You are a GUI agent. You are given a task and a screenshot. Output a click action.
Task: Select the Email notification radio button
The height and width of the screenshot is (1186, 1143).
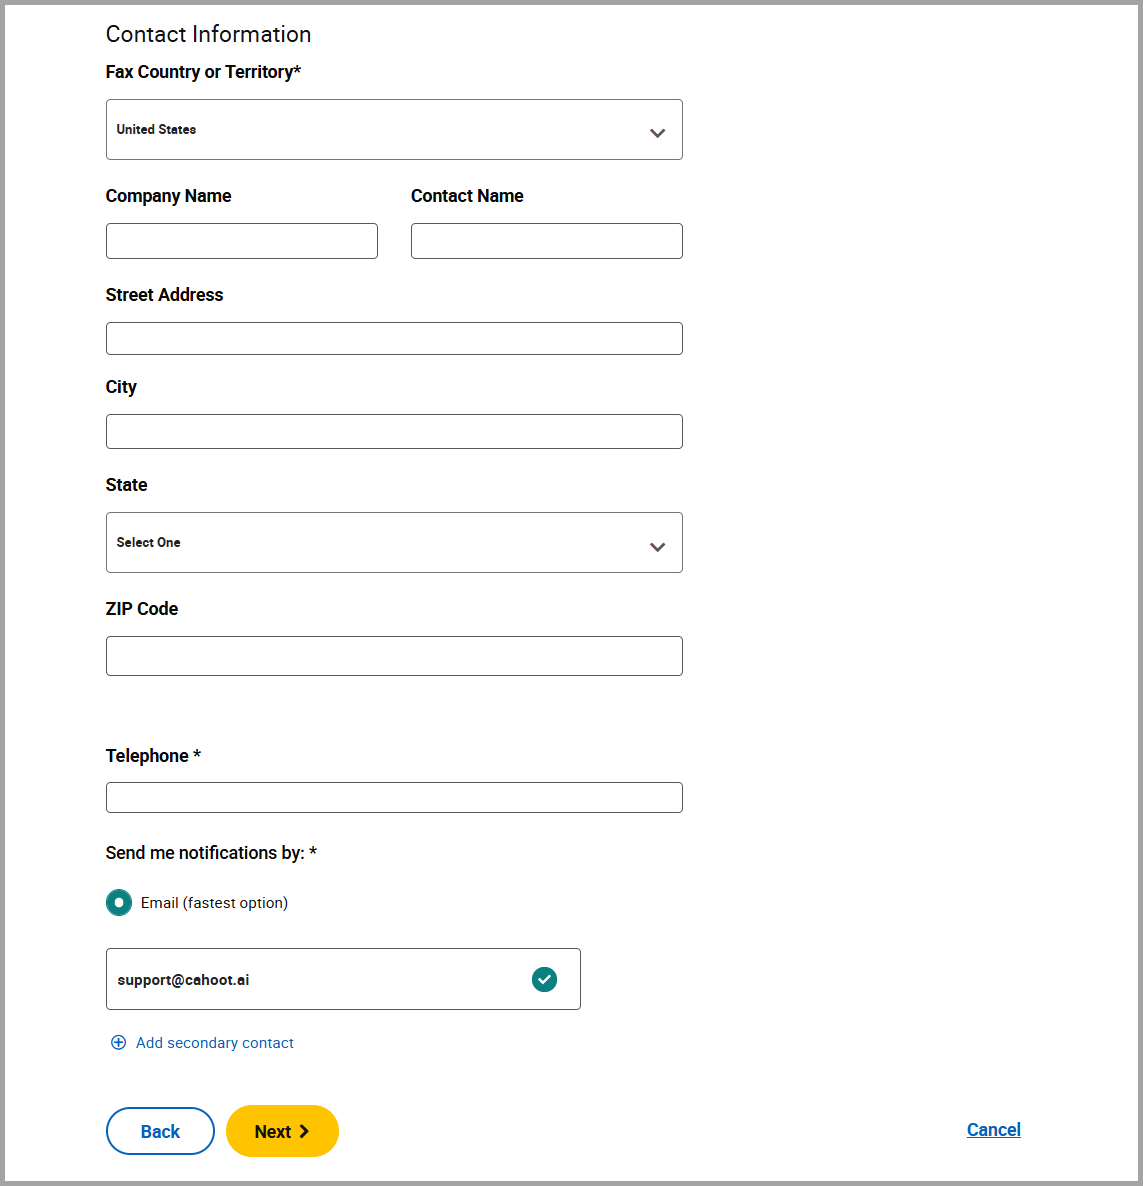point(119,902)
